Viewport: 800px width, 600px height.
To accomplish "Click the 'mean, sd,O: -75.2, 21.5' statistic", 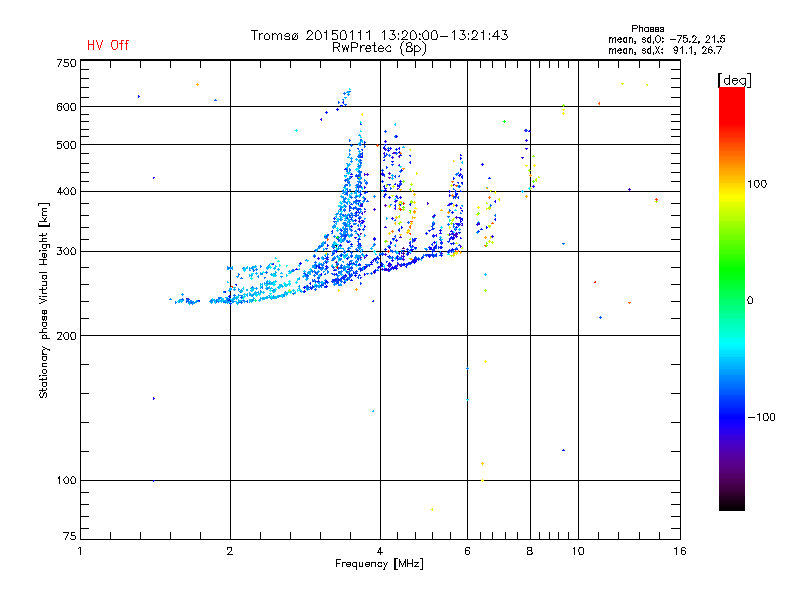I will click(666, 39).
